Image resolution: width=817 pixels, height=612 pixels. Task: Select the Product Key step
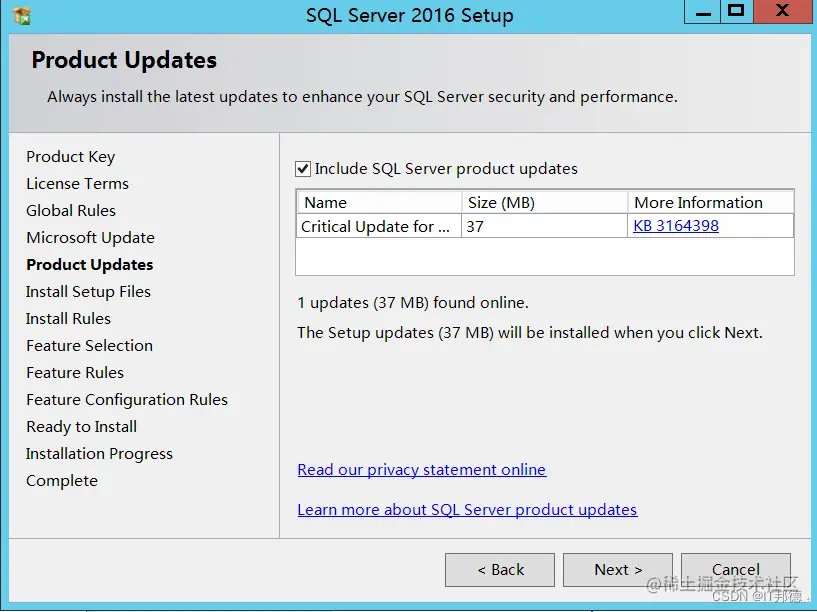pyautogui.click(x=70, y=157)
